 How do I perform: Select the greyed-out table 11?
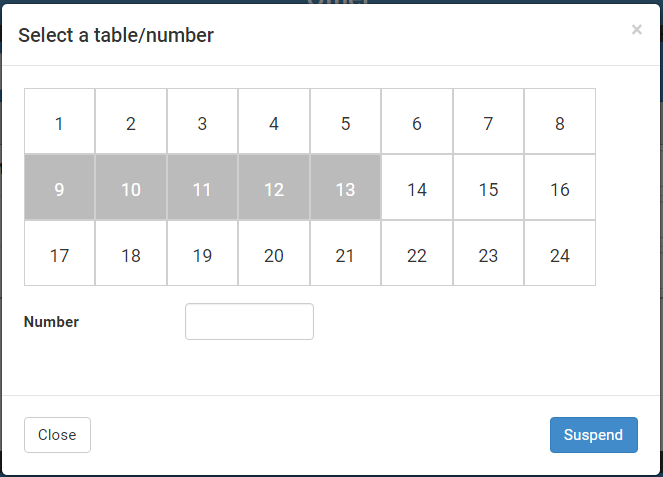click(x=202, y=189)
